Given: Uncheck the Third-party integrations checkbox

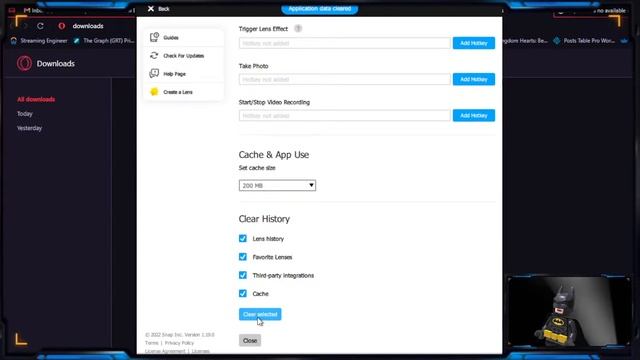Looking at the screenshot, I should click(243, 275).
